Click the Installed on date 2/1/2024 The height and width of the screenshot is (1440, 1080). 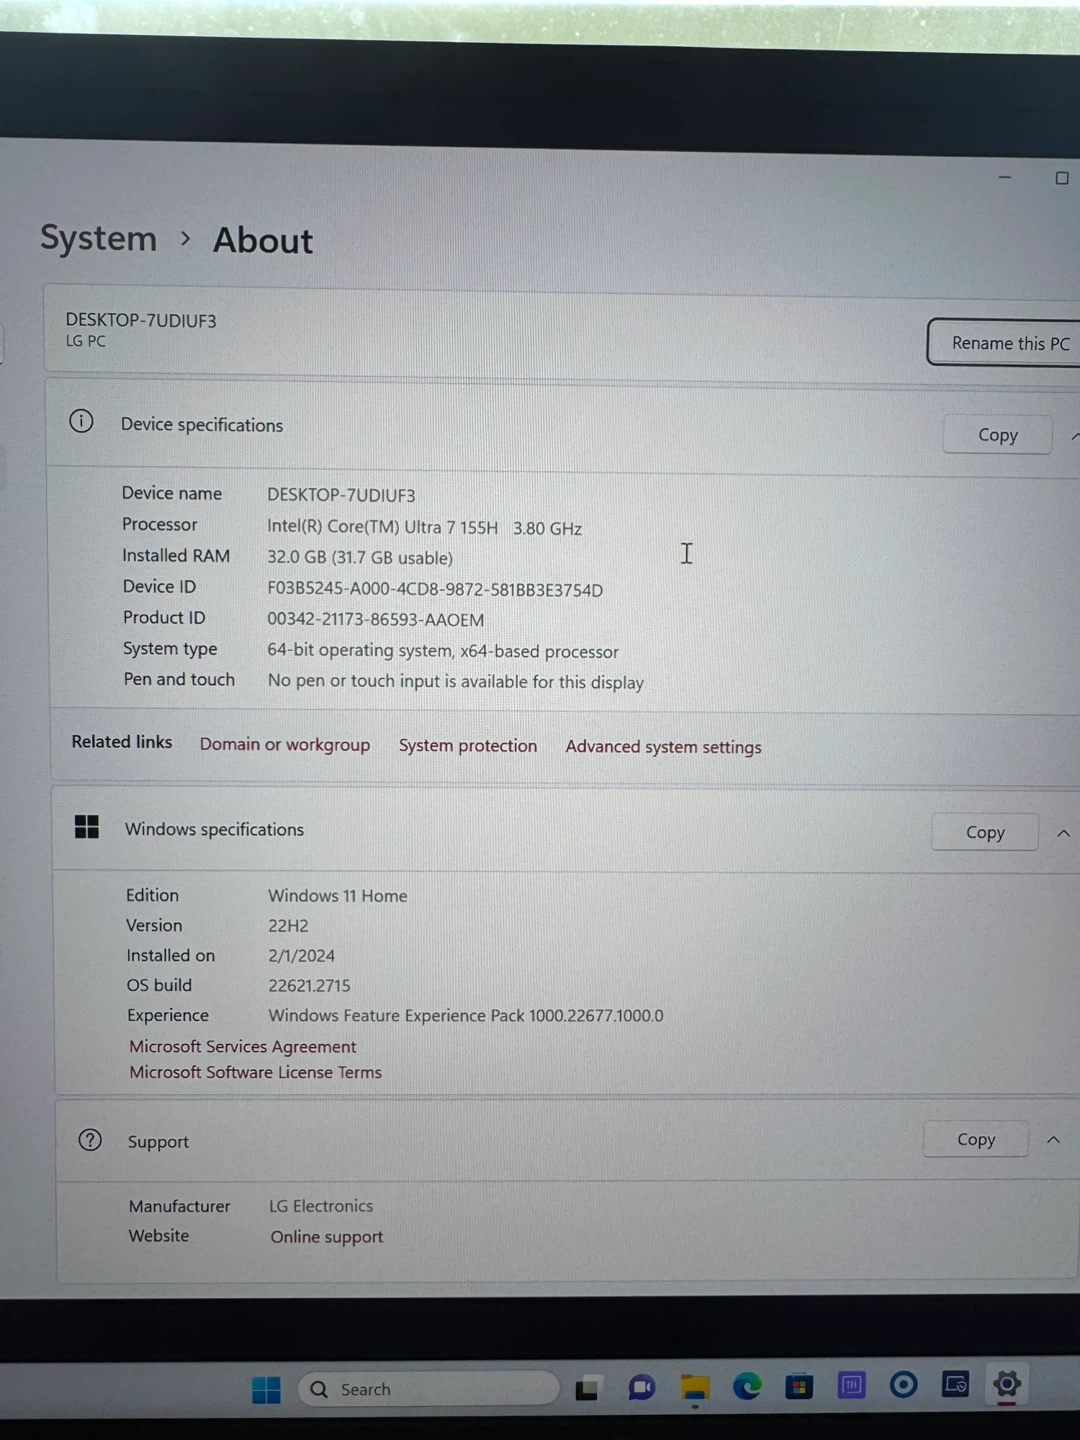(x=302, y=956)
